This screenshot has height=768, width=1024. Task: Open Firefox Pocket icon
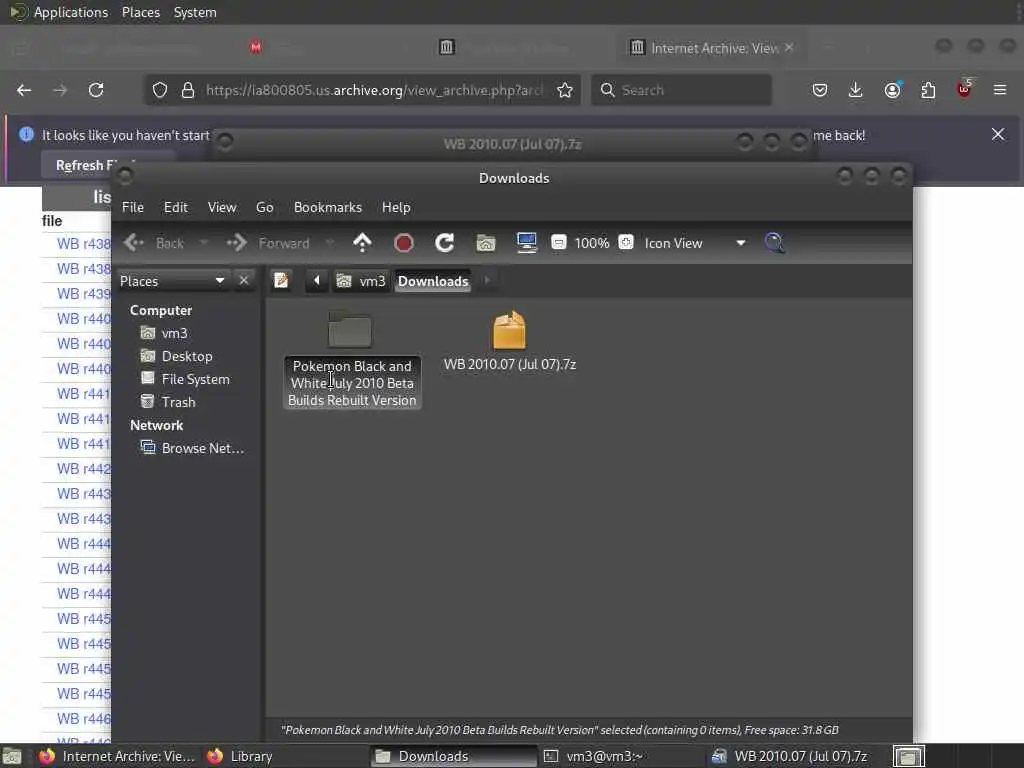[x=820, y=90]
